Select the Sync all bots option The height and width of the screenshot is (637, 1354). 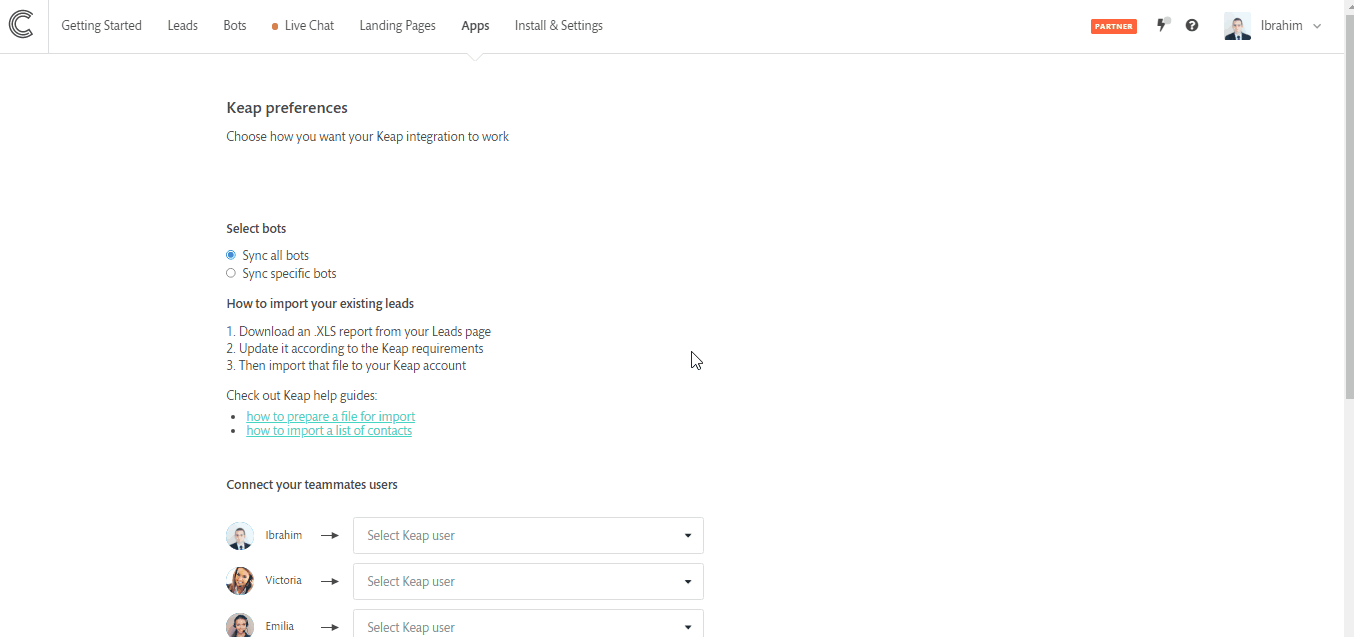pos(231,255)
